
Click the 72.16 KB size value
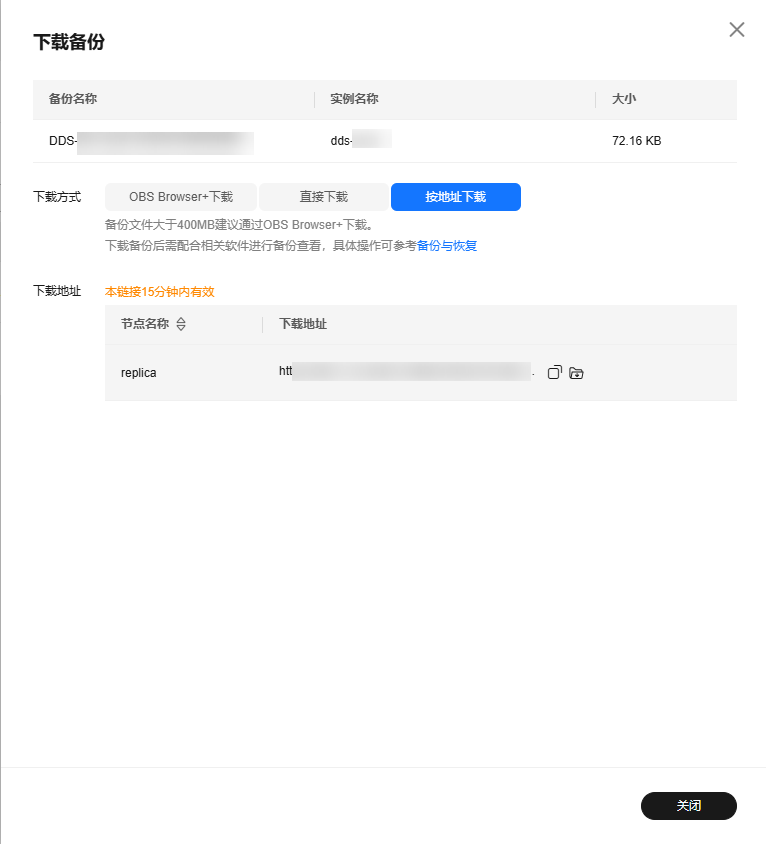click(x=636, y=141)
